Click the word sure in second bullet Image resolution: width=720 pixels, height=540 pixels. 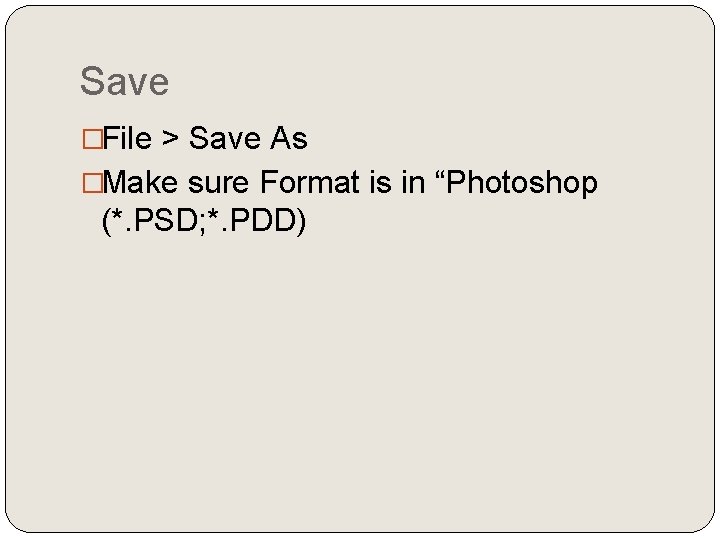coord(219,184)
